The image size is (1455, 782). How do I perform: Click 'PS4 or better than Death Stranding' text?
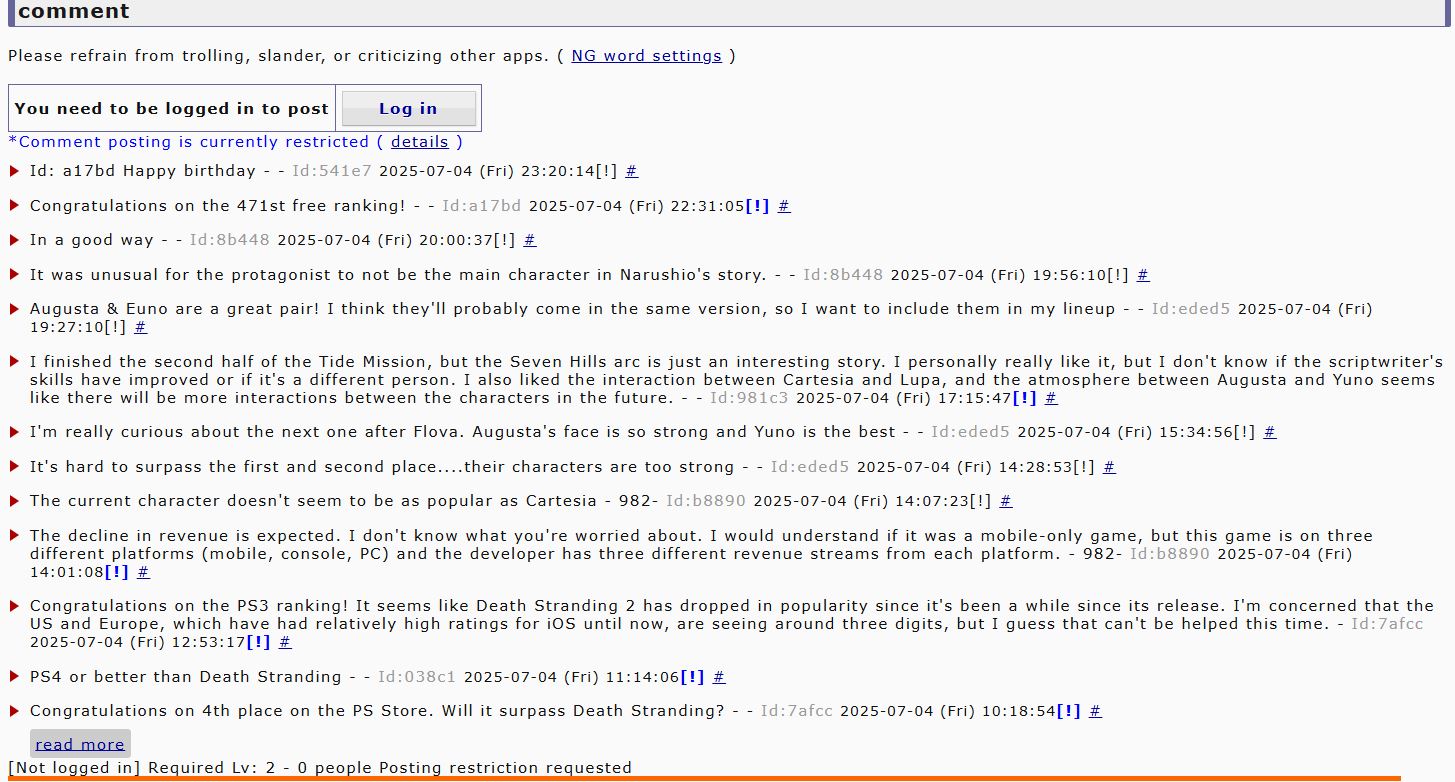(x=186, y=677)
